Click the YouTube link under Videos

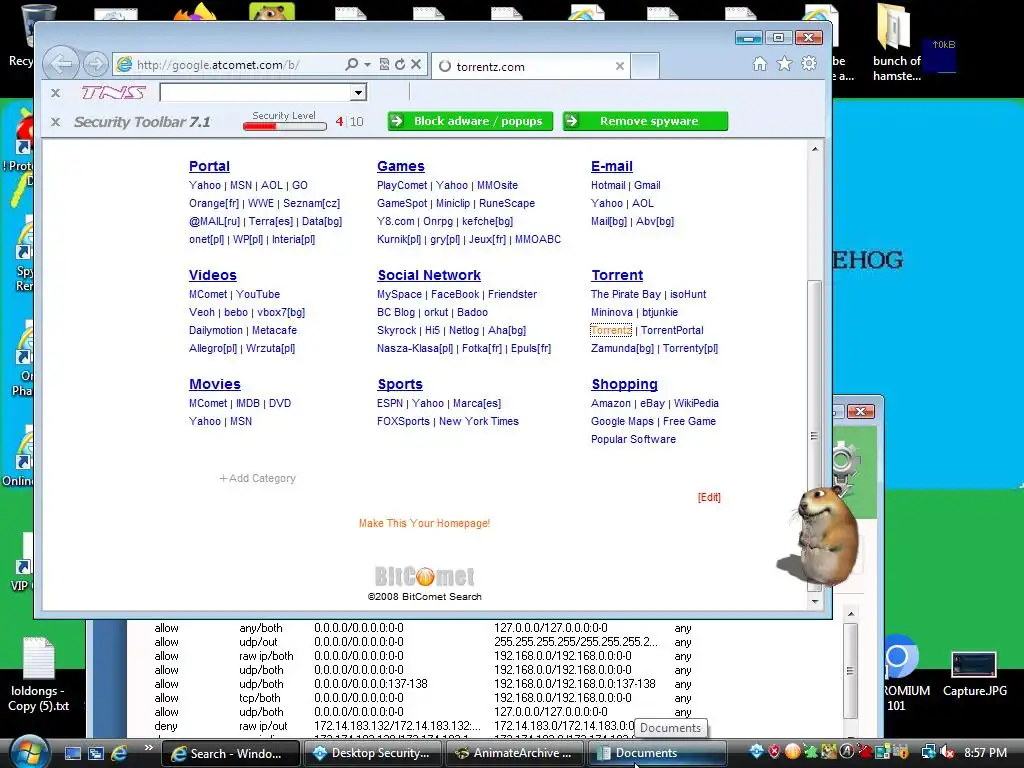tap(258, 295)
